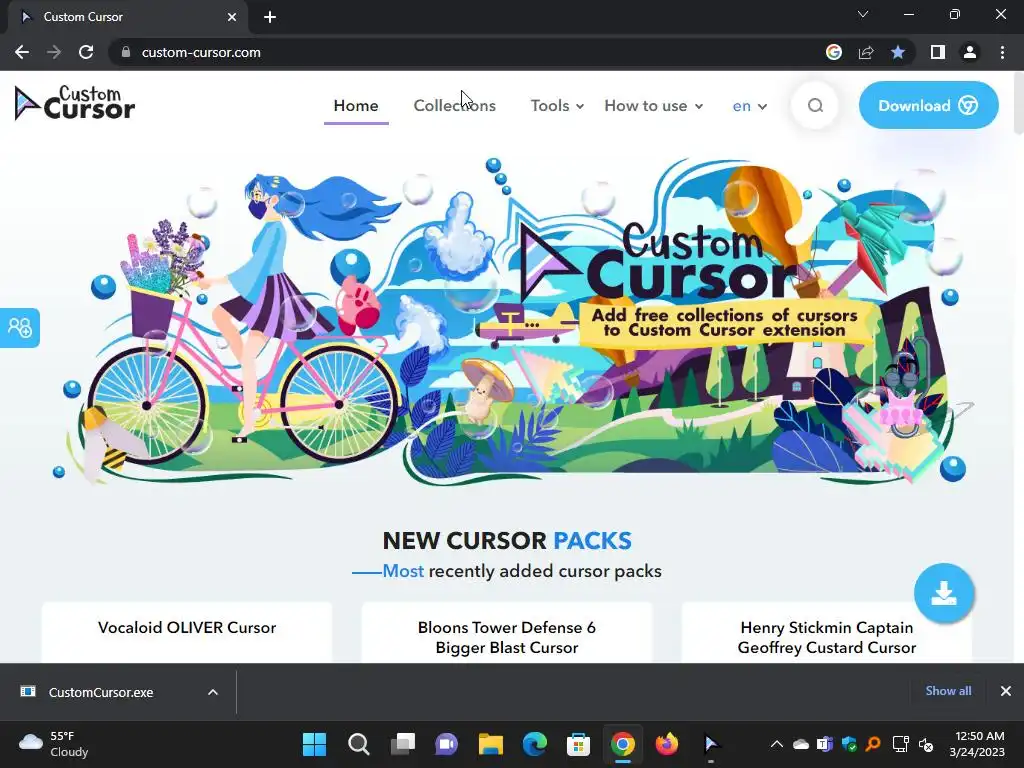Go back with browser back arrow
The height and width of the screenshot is (768, 1024).
pyautogui.click(x=22, y=52)
